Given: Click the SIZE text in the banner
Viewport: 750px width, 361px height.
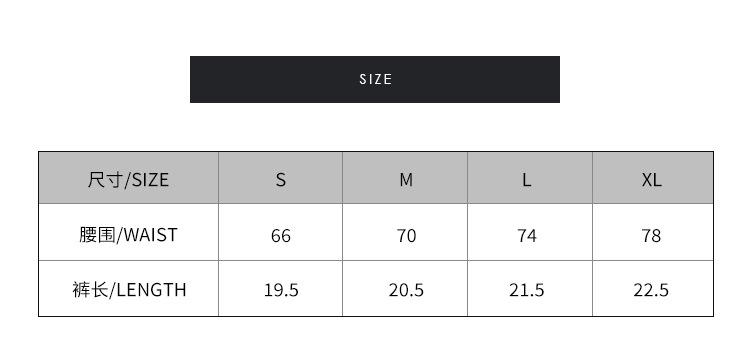Looking at the screenshot, I should pos(375,79).
